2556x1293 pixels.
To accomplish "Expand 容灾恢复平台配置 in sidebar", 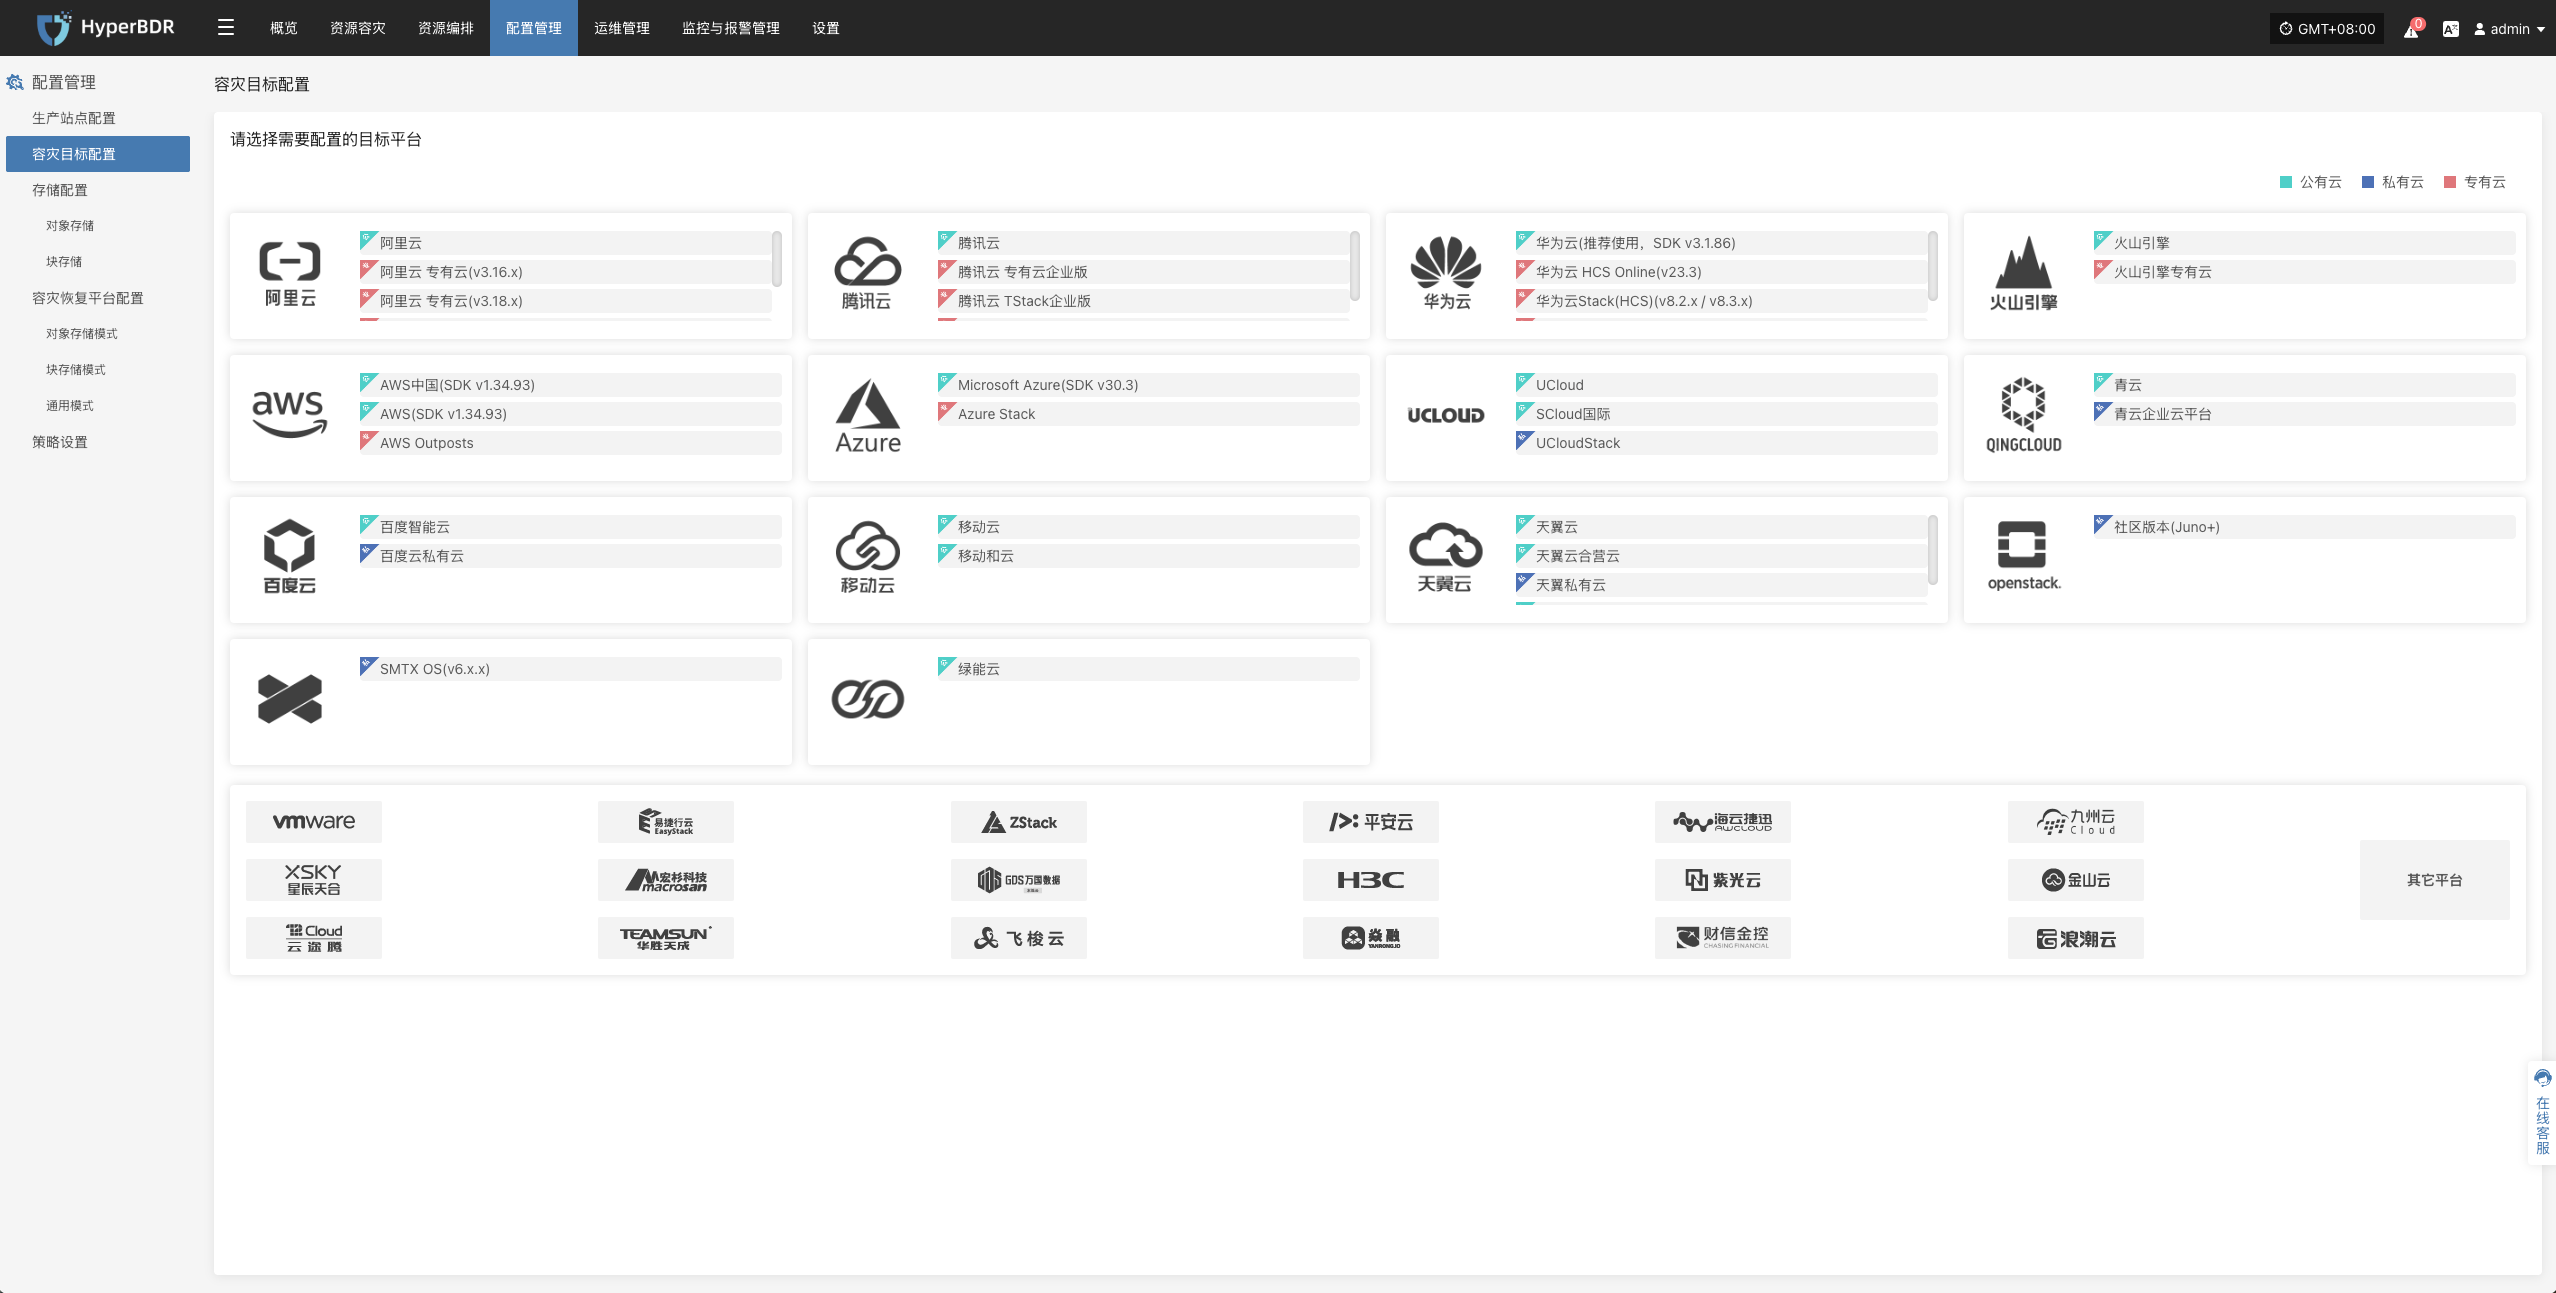I will point(98,298).
